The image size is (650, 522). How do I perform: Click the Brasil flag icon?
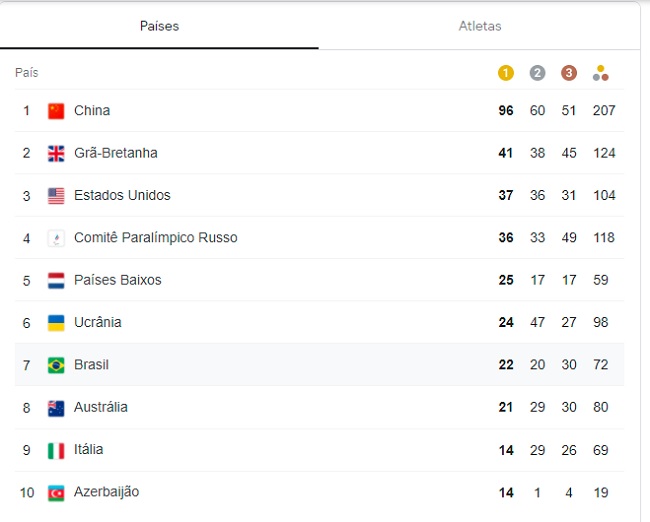click(x=56, y=365)
